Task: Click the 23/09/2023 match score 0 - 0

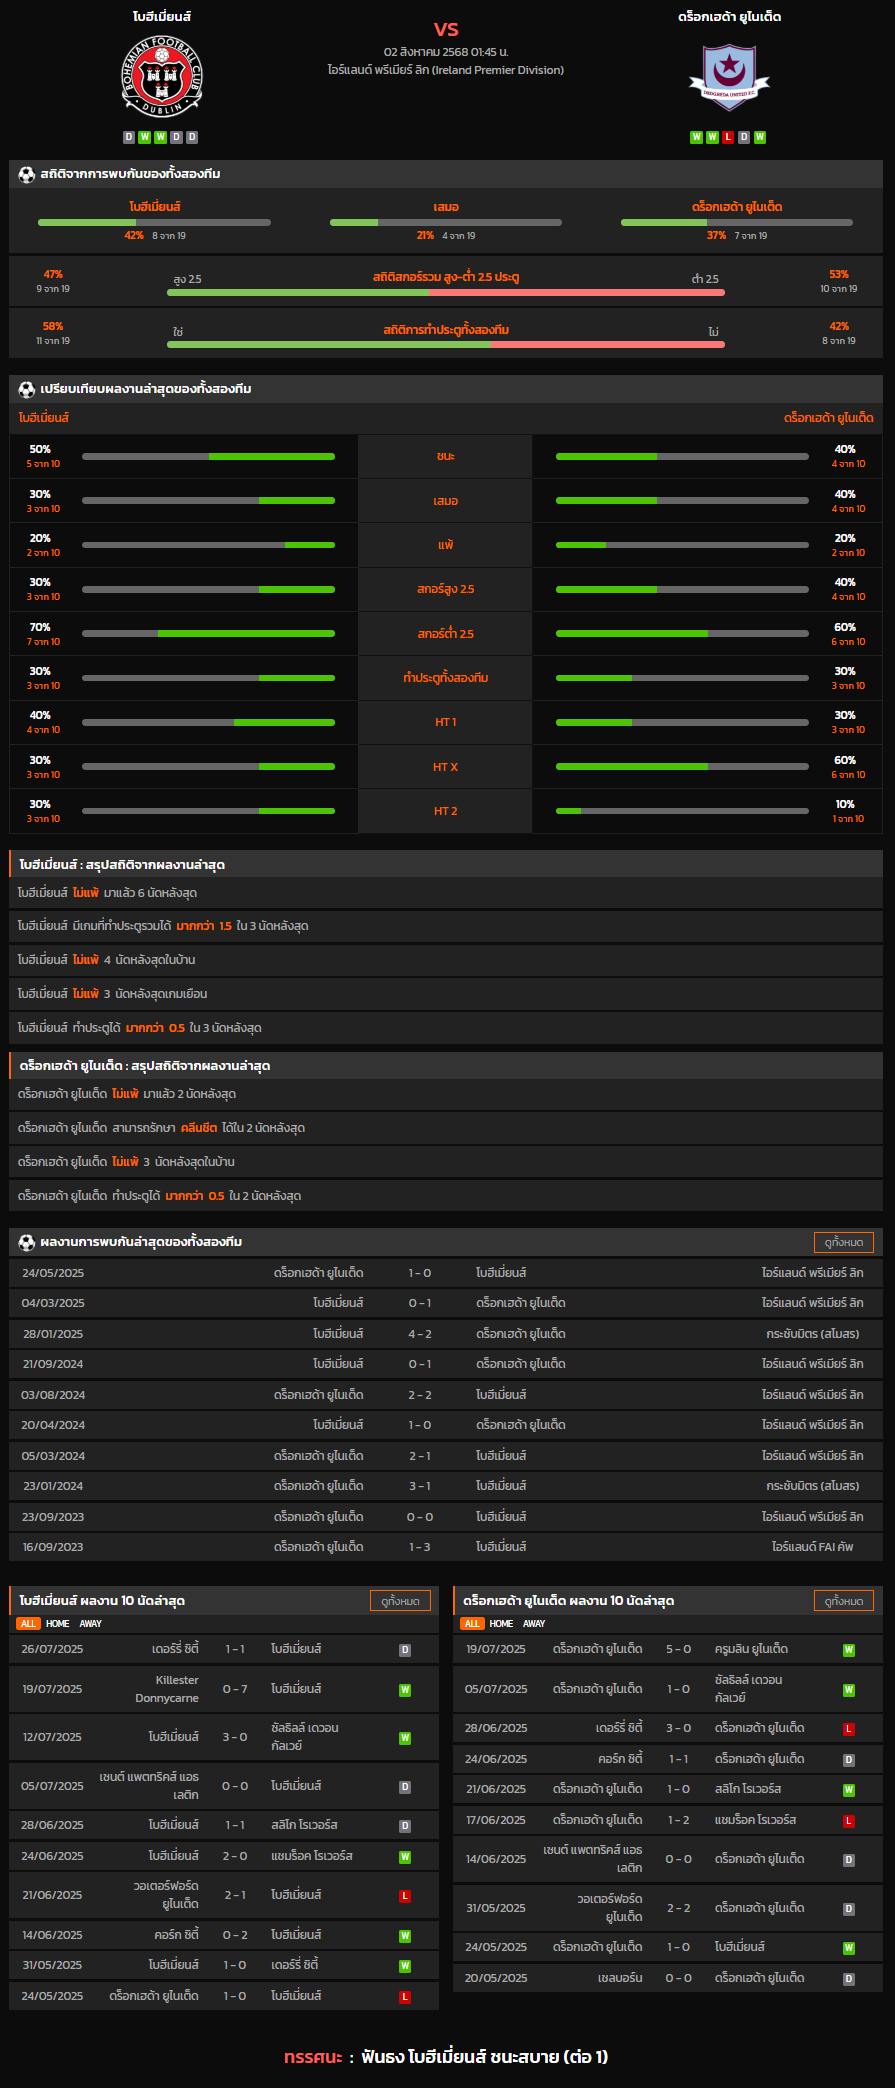Action: (420, 1517)
